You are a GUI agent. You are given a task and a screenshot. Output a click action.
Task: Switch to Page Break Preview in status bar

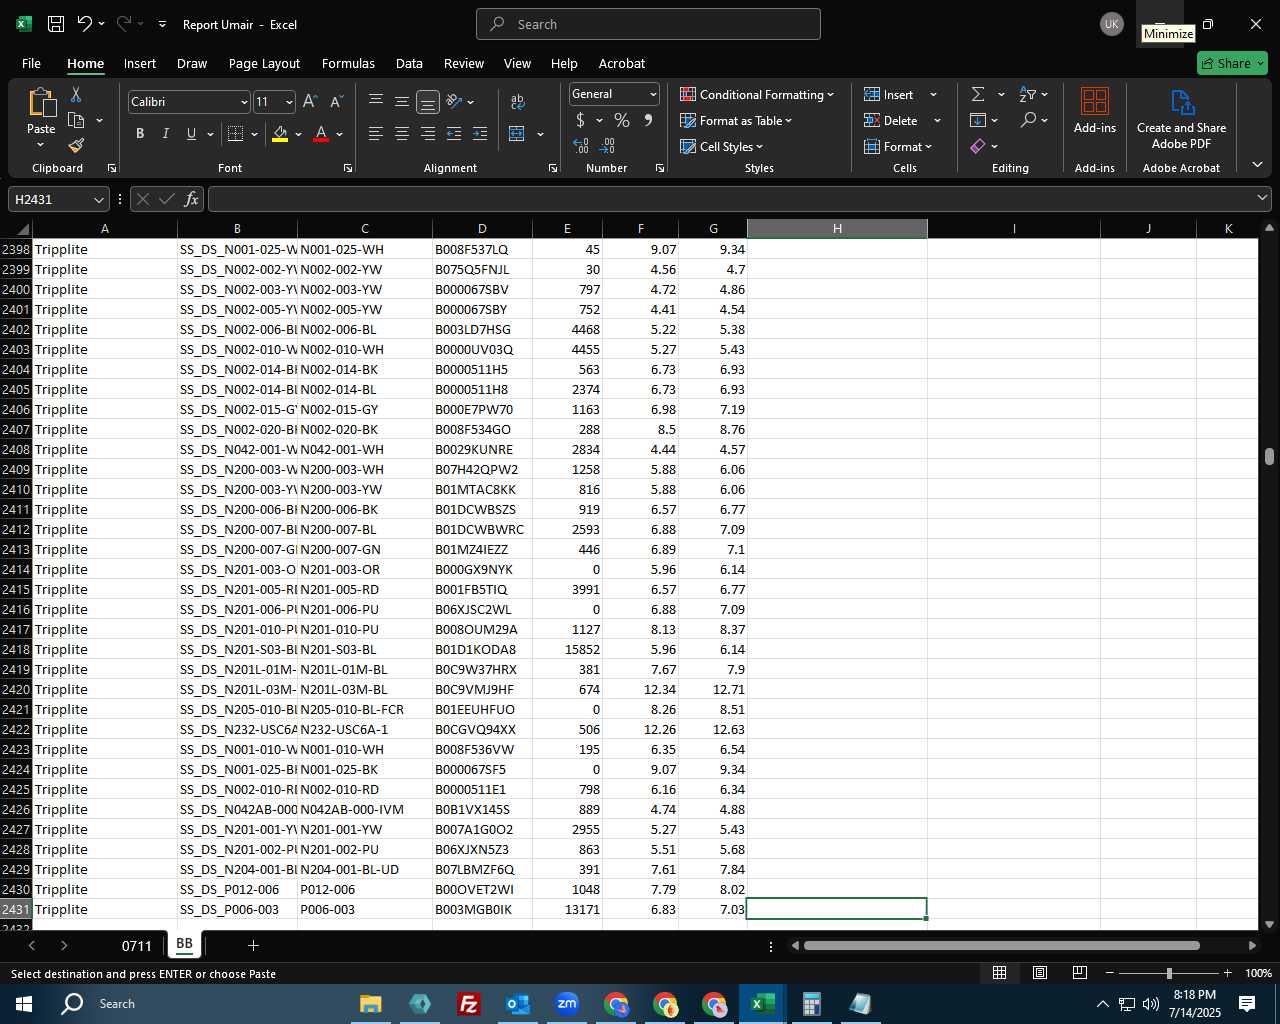[1080, 973]
